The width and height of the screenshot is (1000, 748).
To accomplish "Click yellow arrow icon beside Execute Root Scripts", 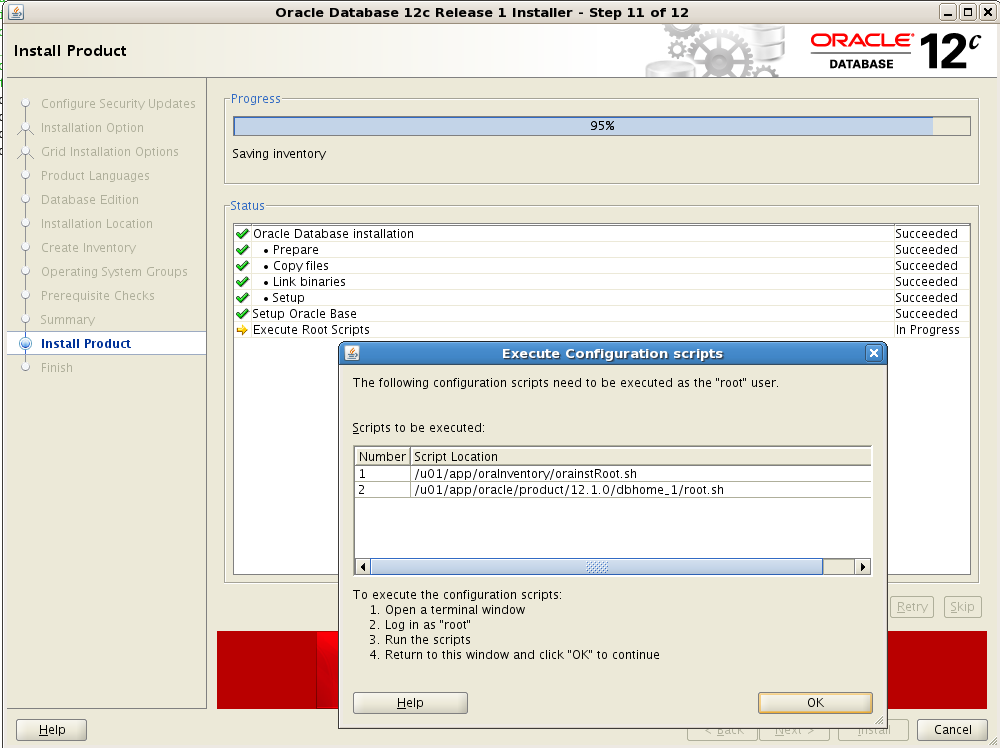I will coord(241,329).
